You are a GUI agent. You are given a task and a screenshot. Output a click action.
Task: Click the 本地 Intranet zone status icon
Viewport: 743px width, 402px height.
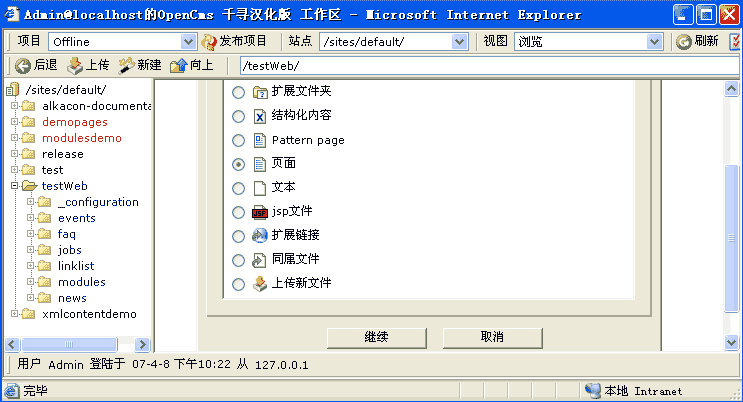pyautogui.click(x=592, y=391)
